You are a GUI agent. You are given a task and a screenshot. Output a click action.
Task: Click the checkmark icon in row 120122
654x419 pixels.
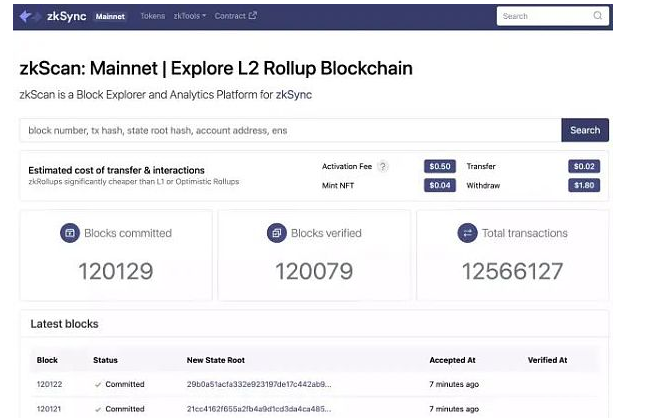98,385
